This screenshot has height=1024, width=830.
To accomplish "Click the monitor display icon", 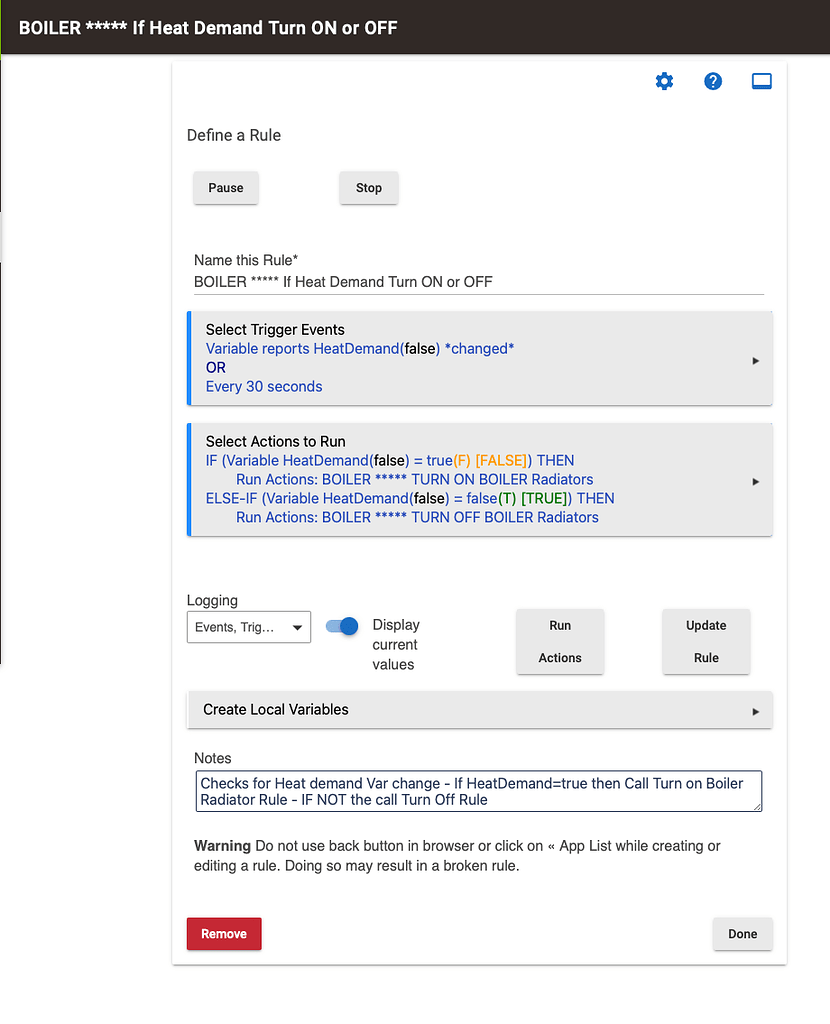I will coord(762,82).
